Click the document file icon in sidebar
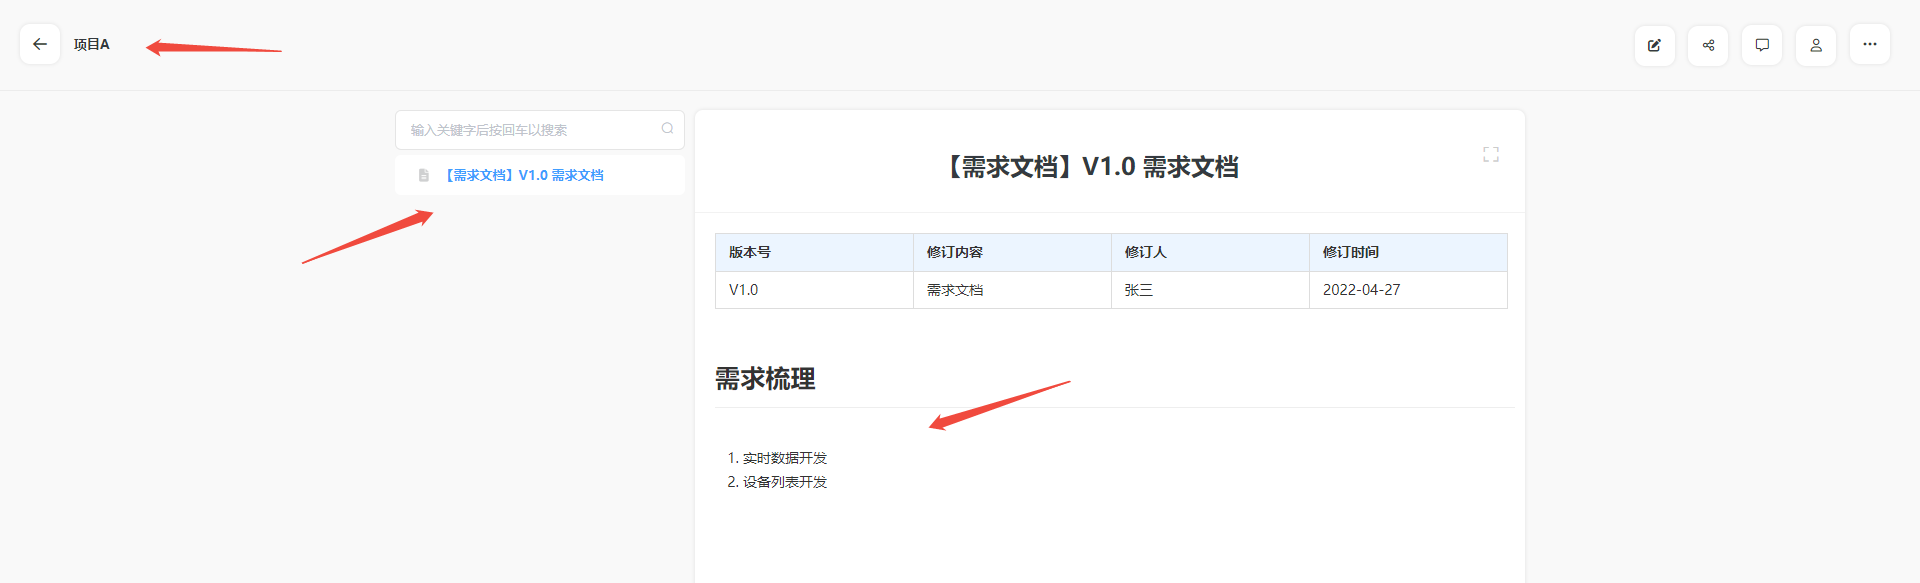Viewport: 1920px width, 583px height. [x=423, y=175]
